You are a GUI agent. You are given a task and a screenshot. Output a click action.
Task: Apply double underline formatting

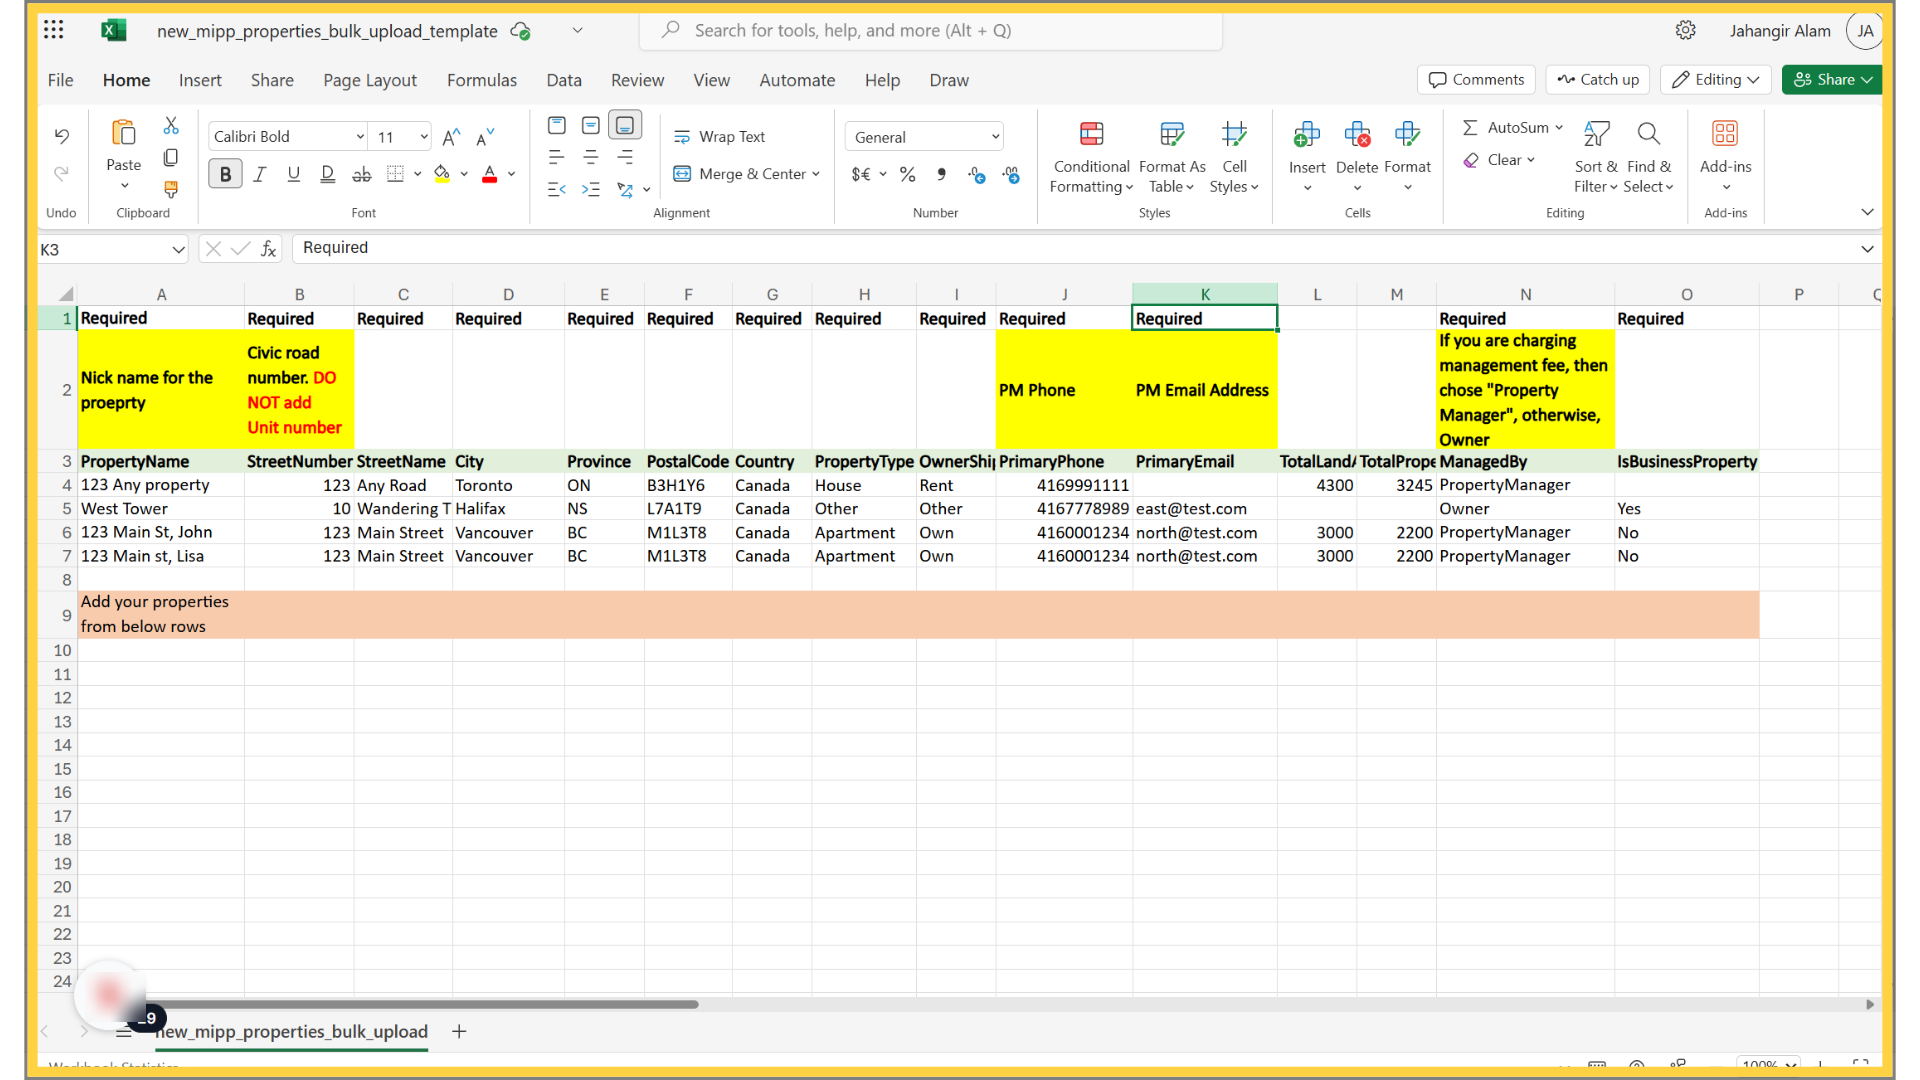coord(327,174)
